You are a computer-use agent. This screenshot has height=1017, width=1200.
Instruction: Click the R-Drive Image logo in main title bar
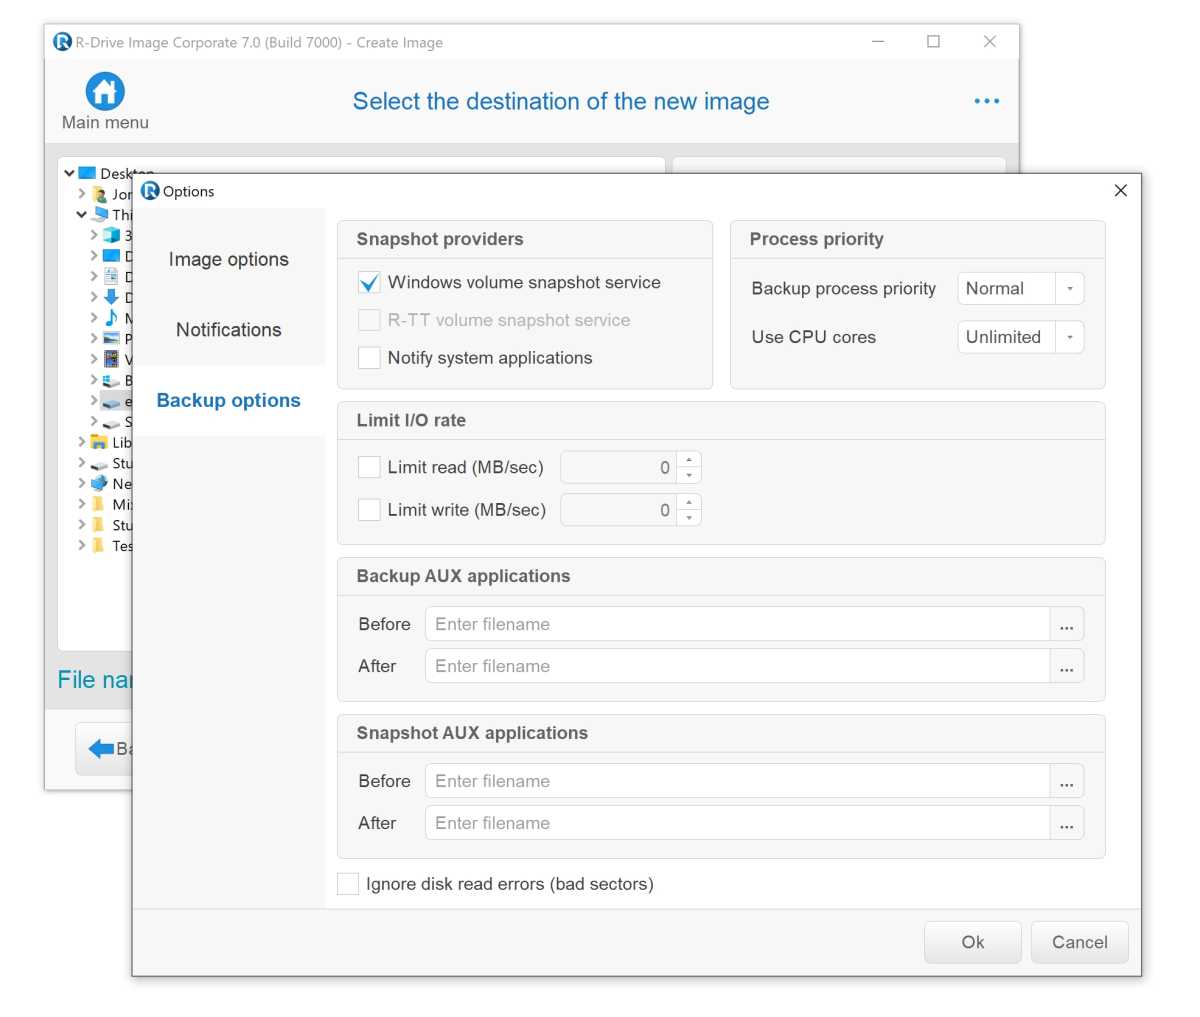coord(62,42)
